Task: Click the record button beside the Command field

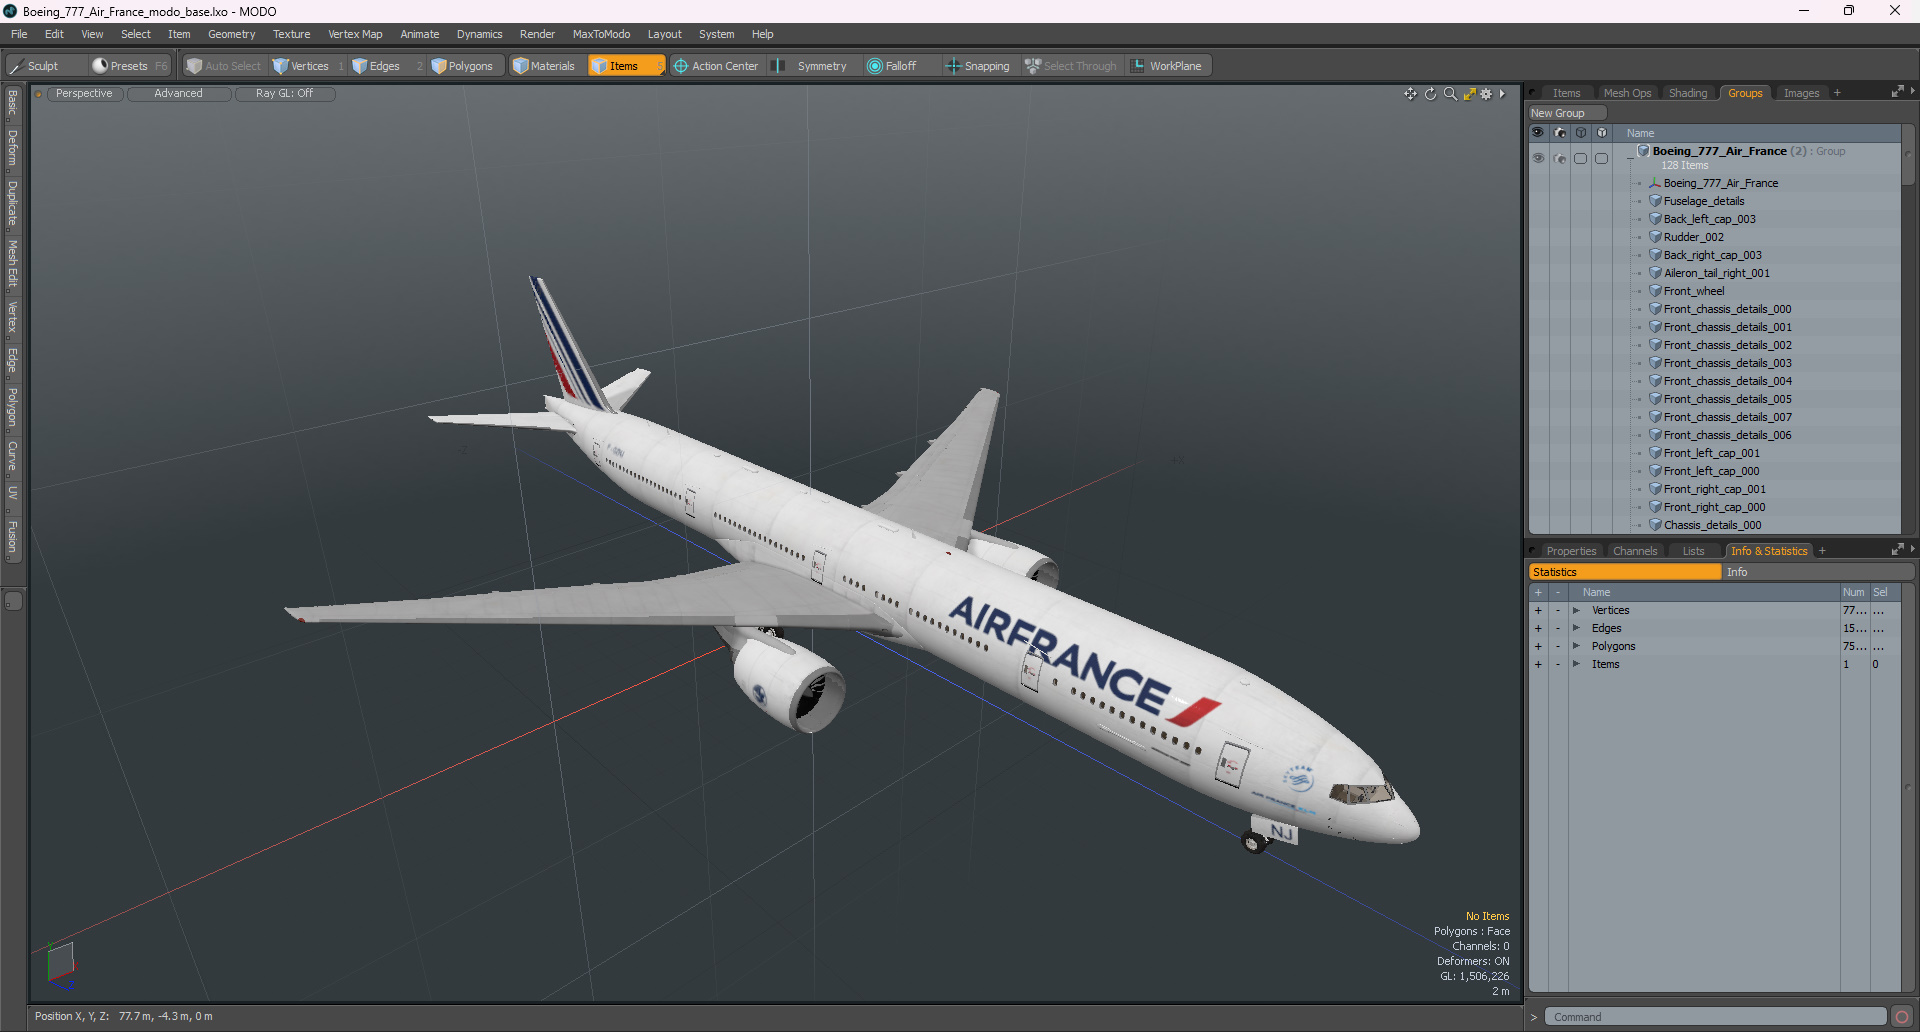Action: 1902,1017
